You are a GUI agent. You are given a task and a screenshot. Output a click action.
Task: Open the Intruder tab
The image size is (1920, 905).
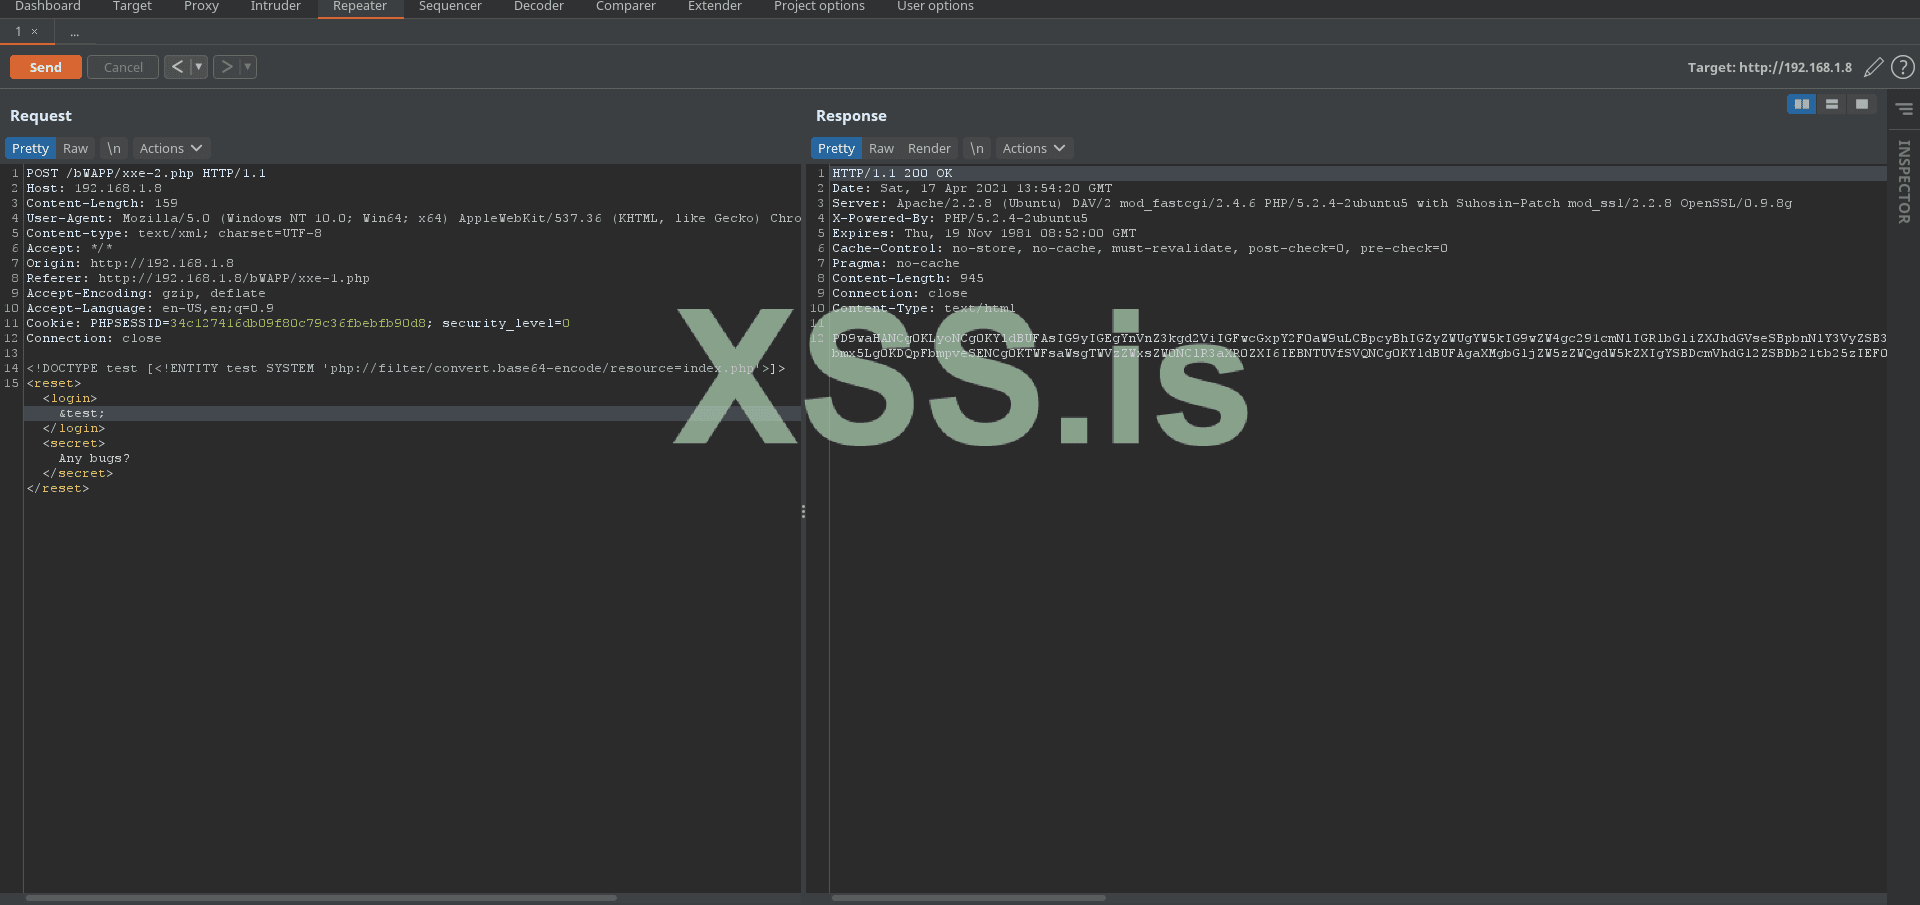(275, 7)
